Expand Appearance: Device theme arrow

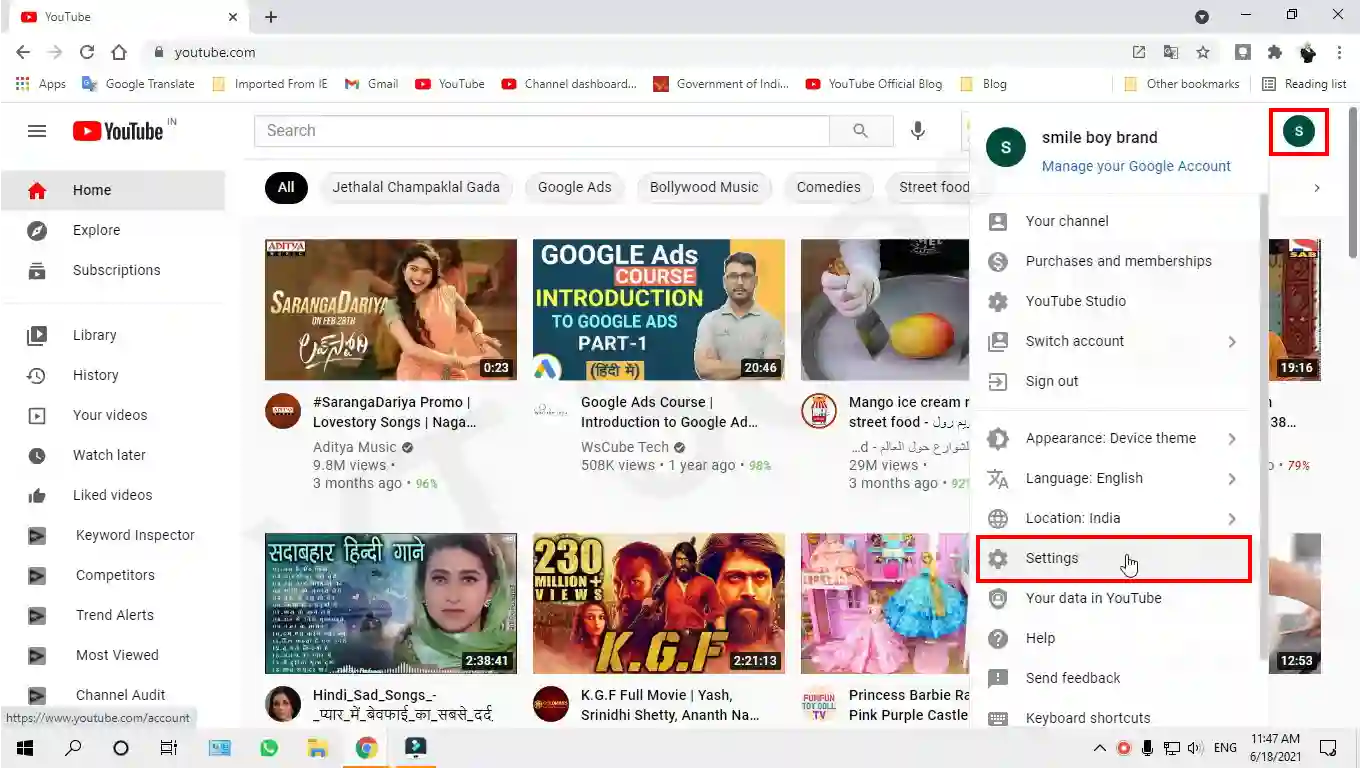coord(1232,439)
